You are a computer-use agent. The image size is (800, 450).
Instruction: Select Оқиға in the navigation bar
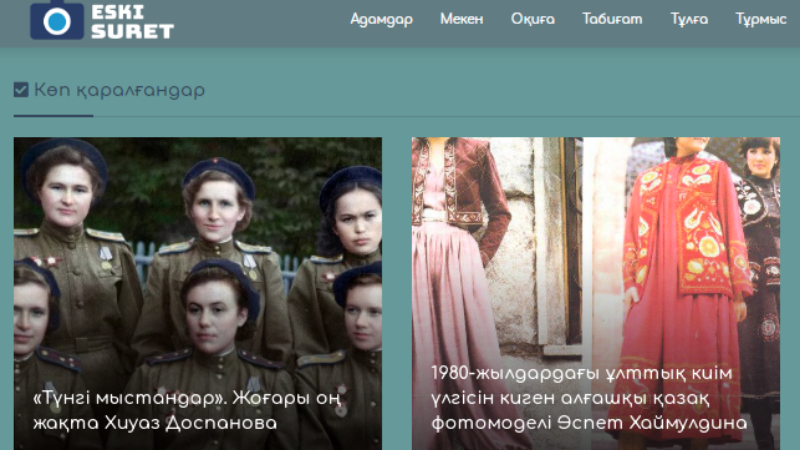[532, 19]
